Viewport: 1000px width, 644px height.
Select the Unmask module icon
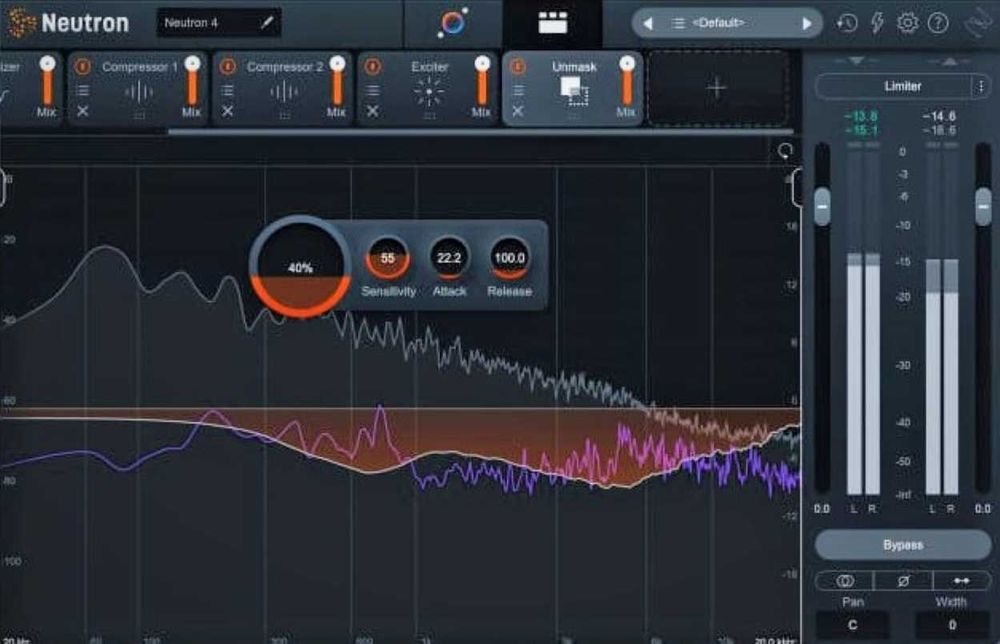point(574,91)
